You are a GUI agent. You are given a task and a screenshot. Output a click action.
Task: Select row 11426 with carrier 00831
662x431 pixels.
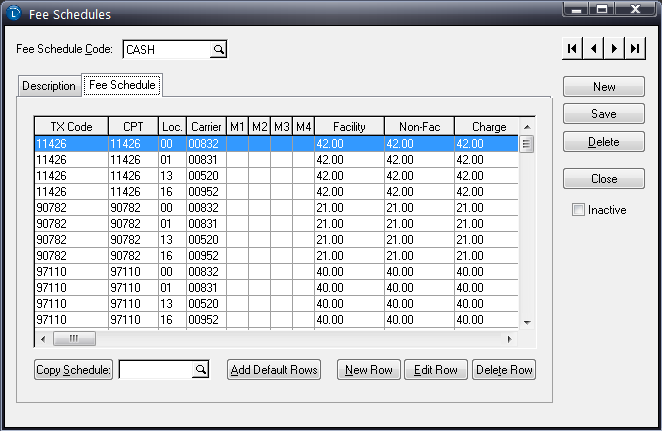[x=277, y=160]
